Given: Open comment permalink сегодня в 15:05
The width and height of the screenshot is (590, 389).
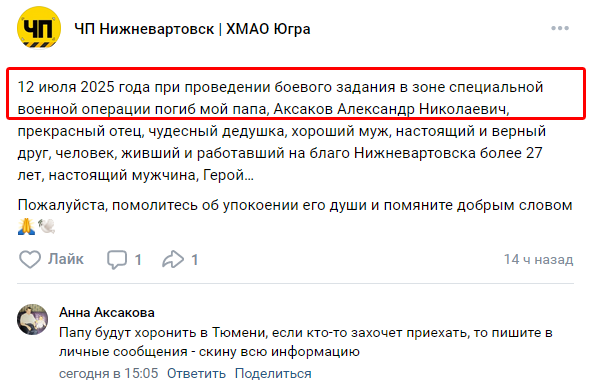Looking at the screenshot, I should pos(109,374).
